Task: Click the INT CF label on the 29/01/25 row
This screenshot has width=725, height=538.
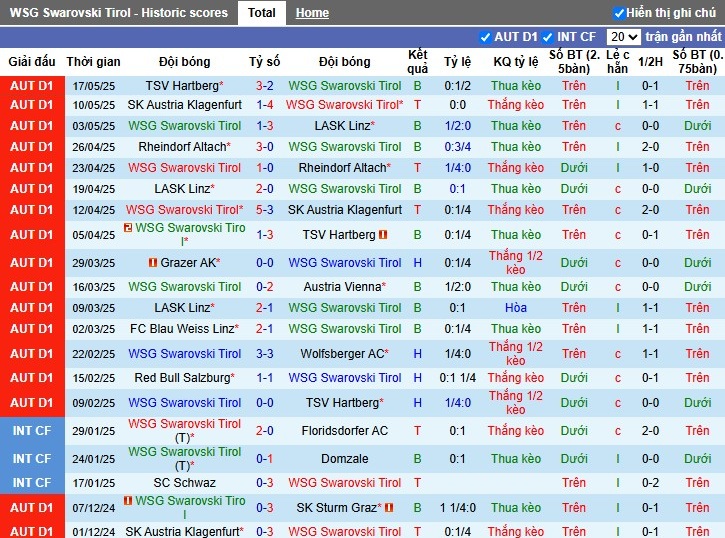Action: [x=32, y=431]
